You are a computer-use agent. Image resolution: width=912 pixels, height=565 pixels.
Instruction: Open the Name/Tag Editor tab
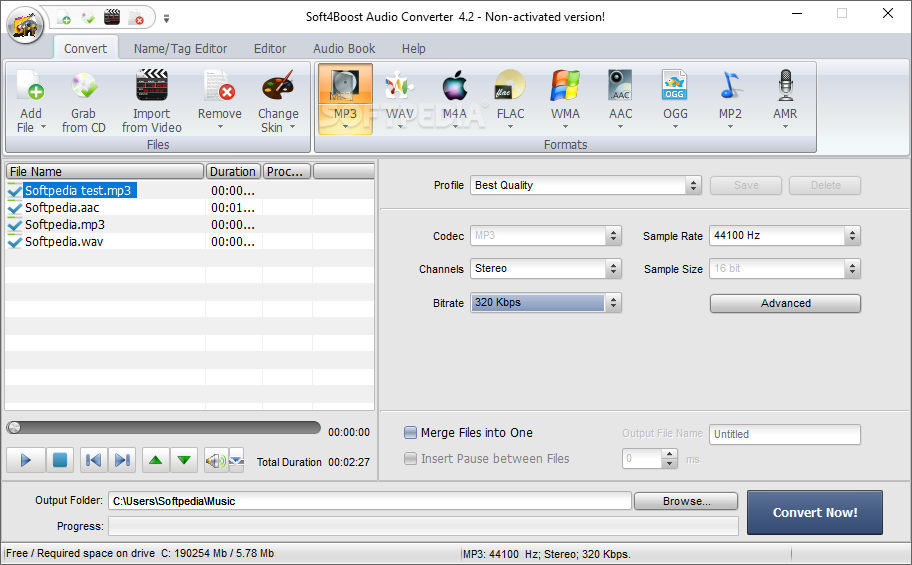click(x=180, y=48)
